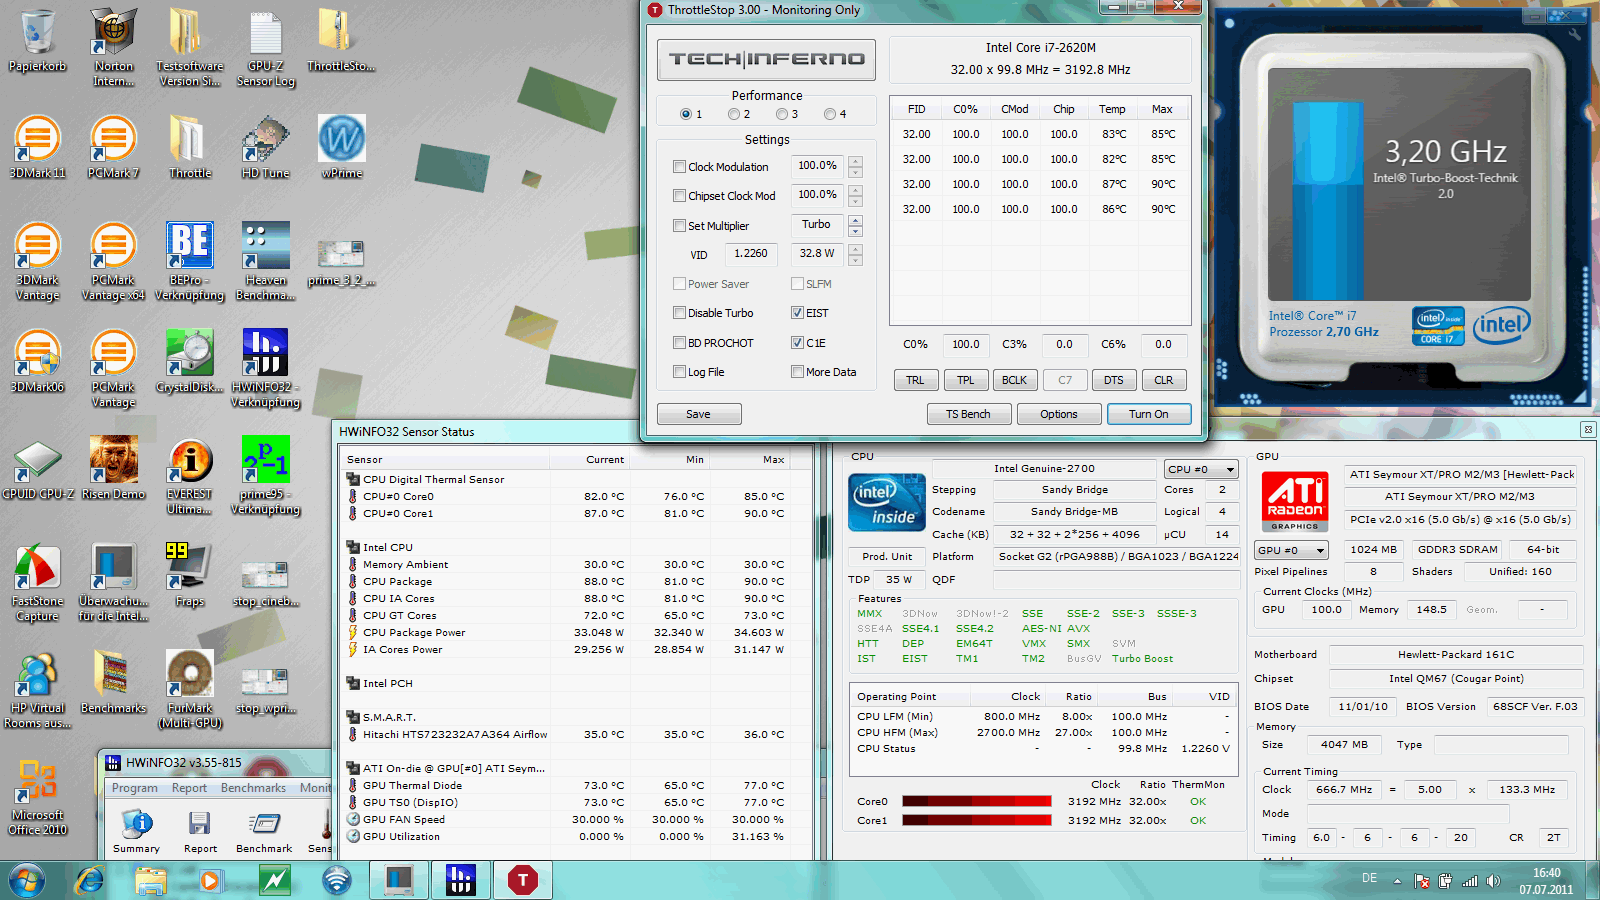This screenshot has height=900, width=1600.
Task: Click the Benchmark icon in HWiNFO32 toolbar
Action: 264,832
